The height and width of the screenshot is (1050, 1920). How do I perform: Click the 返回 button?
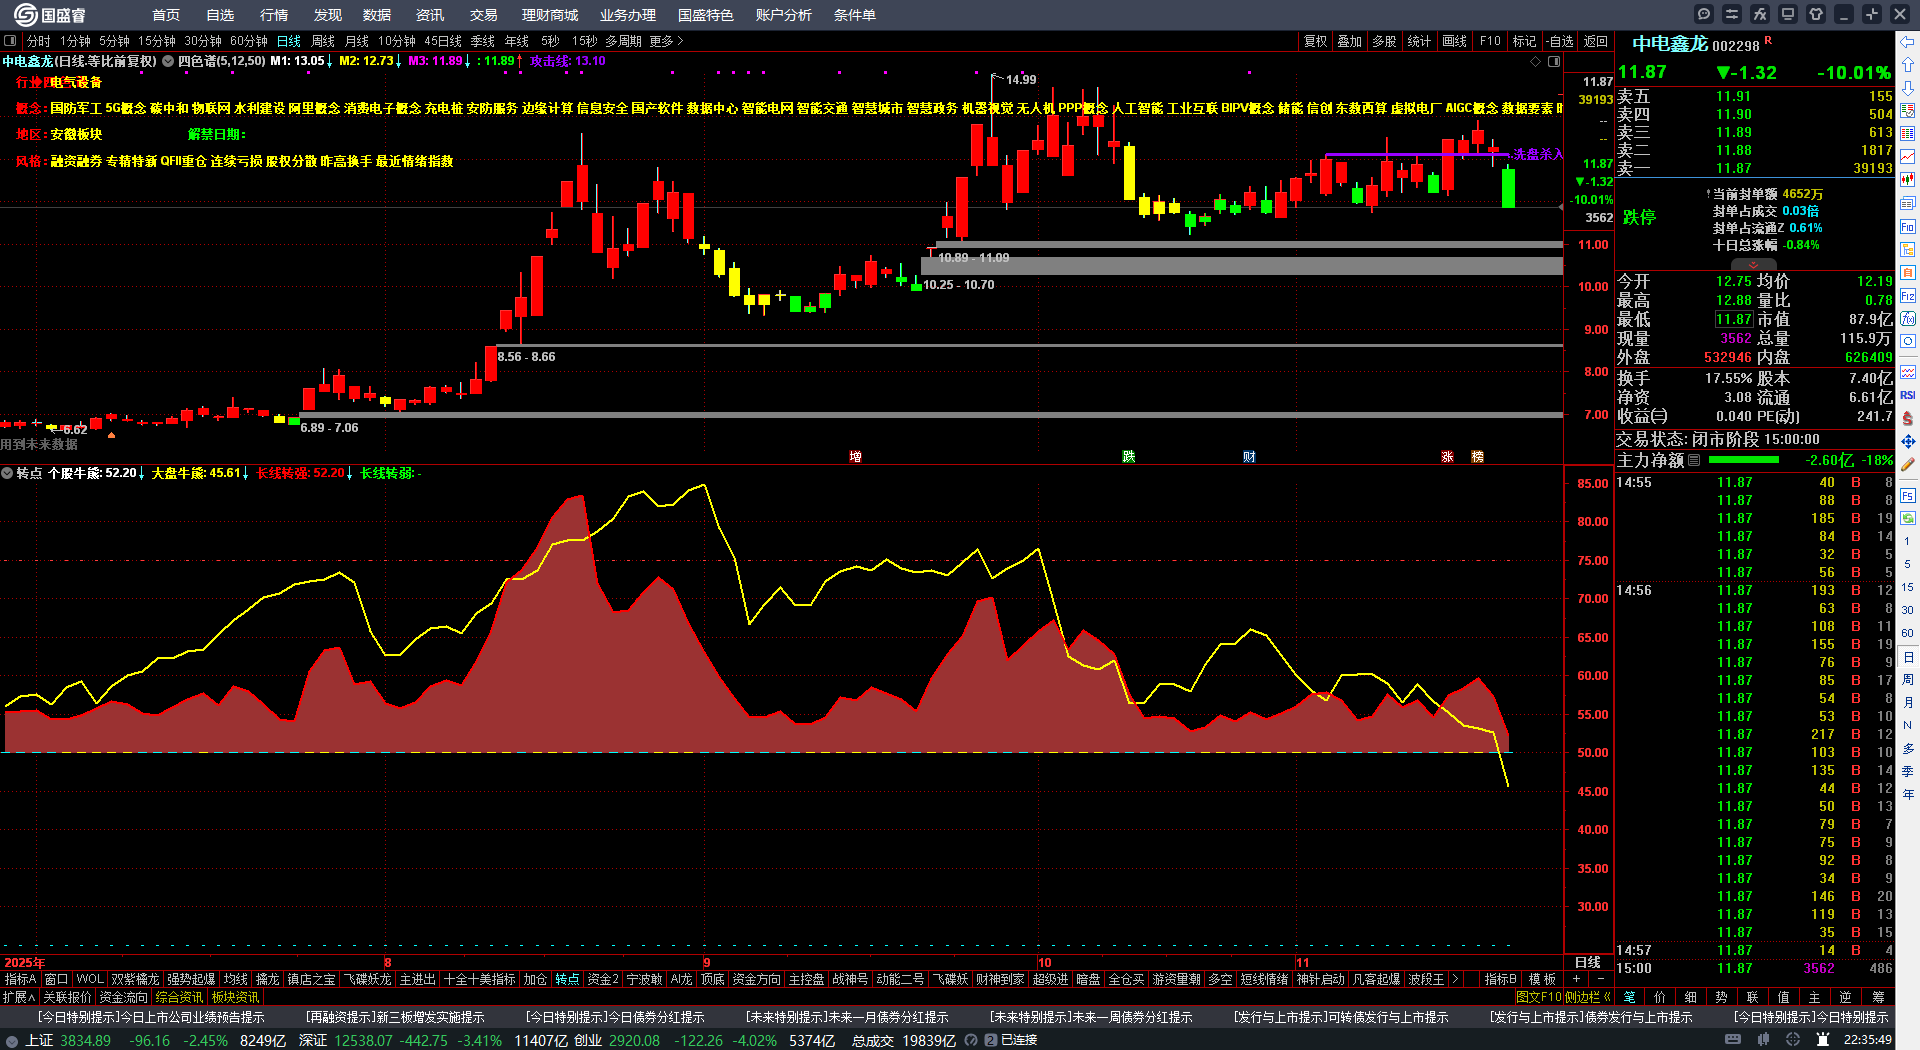[x=1596, y=41]
